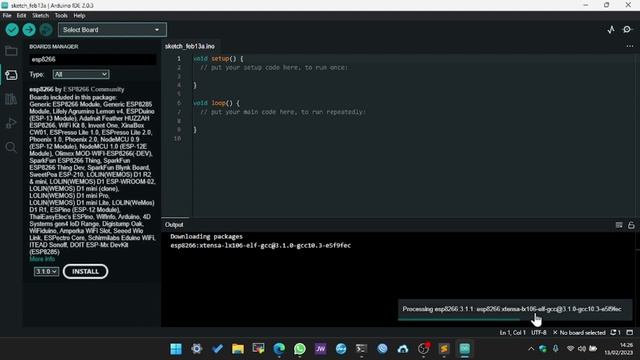Image resolution: width=640 pixels, height=360 pixels.
Task: Open the Library Manager sidebar icon
Action: click(x=11, y=99)
